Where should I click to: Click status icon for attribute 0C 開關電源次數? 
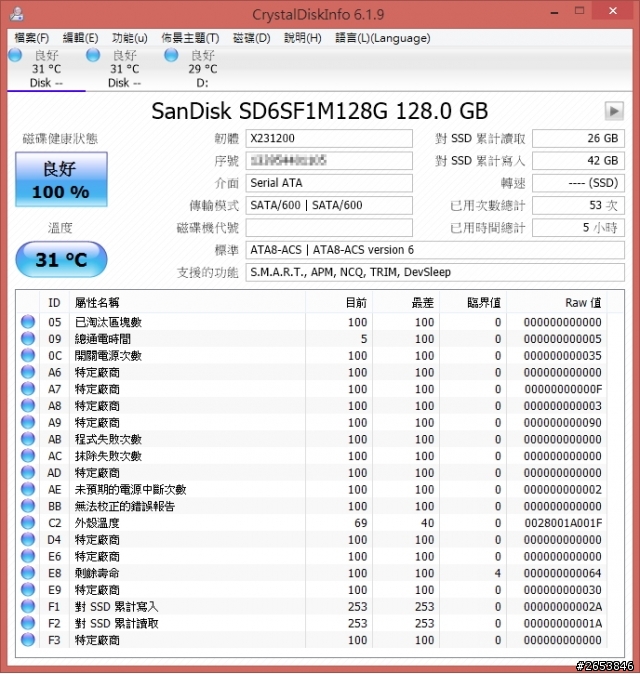(28, 355)
